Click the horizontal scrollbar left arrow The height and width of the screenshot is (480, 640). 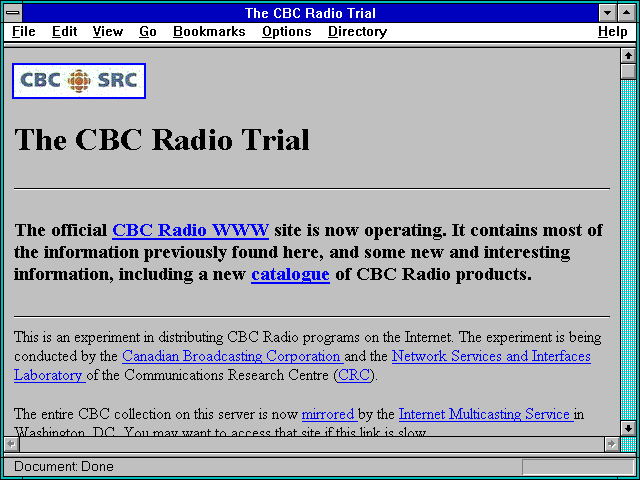(11, 444)
